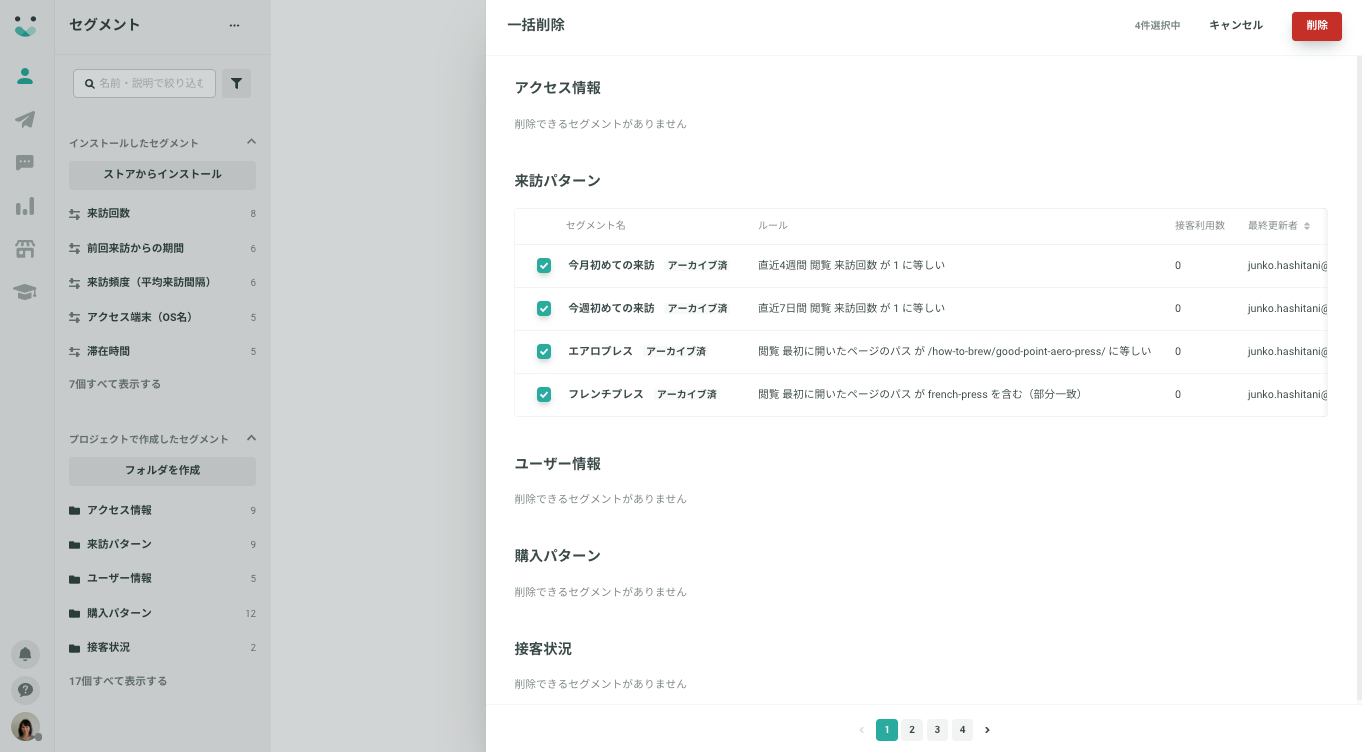This screenshot has width=1362, height=752.
Task: Click the ストアからインストール button
Action: point(162,175)
